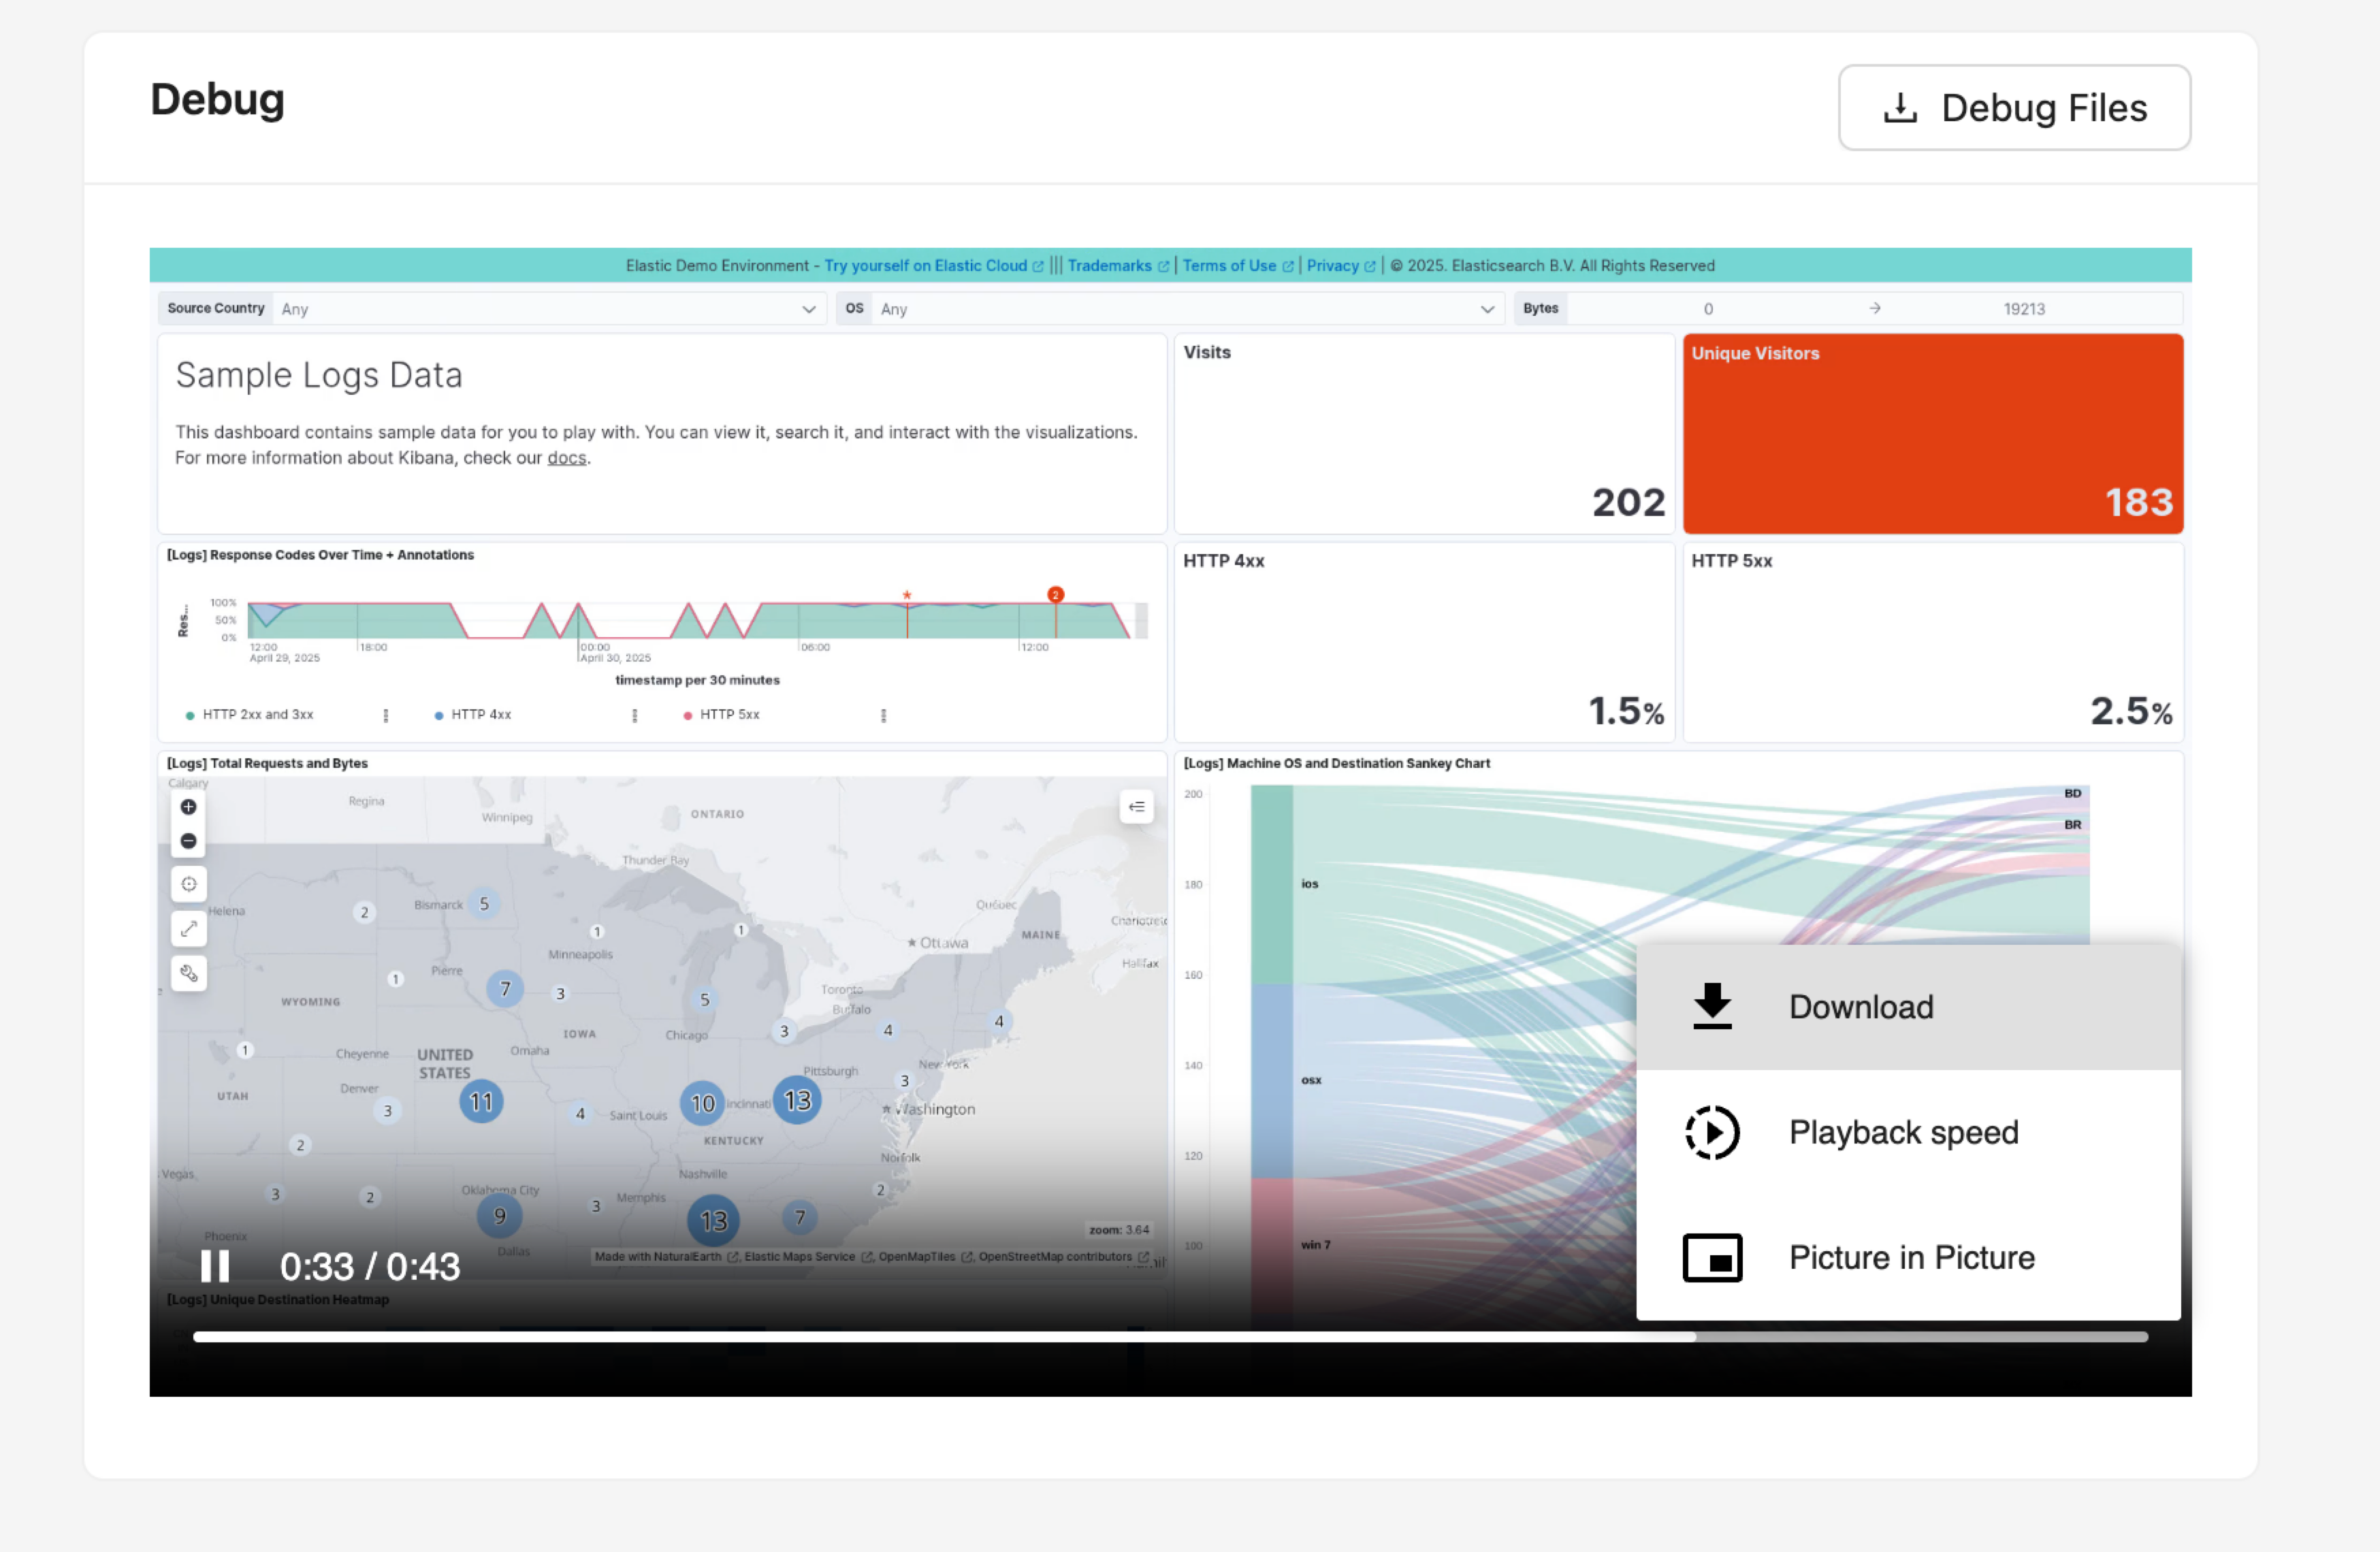2380x1552 pixels.
Task: Click the Debug Files button
Action: [2014, 108]
